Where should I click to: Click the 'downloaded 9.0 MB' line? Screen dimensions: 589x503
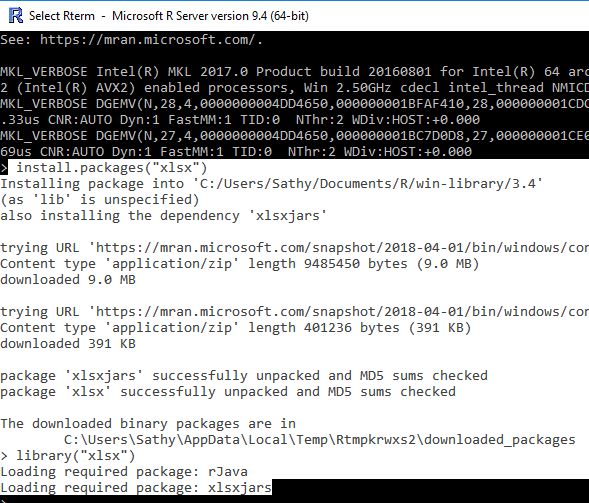(x=68, y=279)
